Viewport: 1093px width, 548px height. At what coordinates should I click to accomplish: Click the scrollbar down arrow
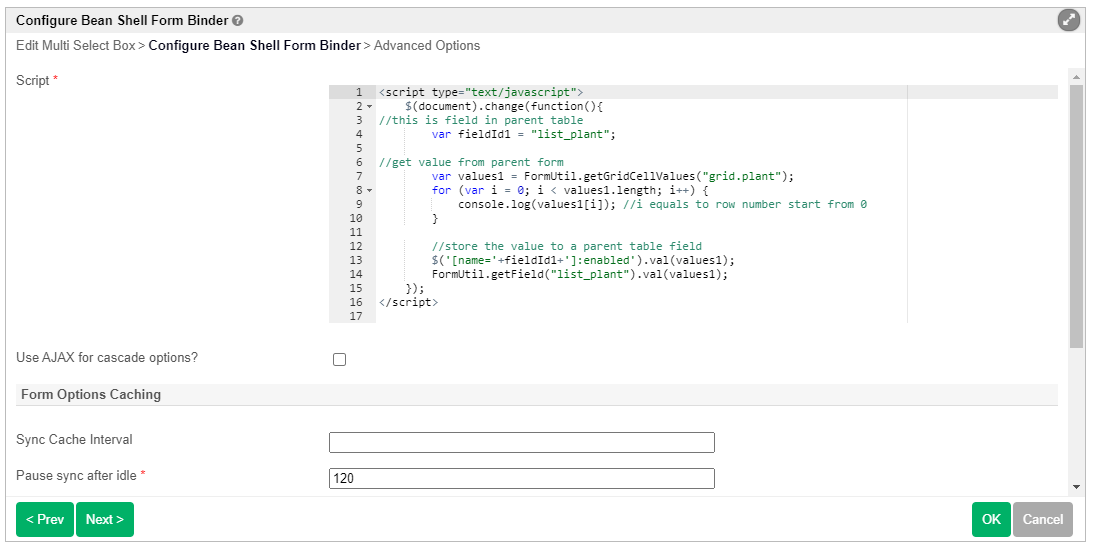point(1076,487)
